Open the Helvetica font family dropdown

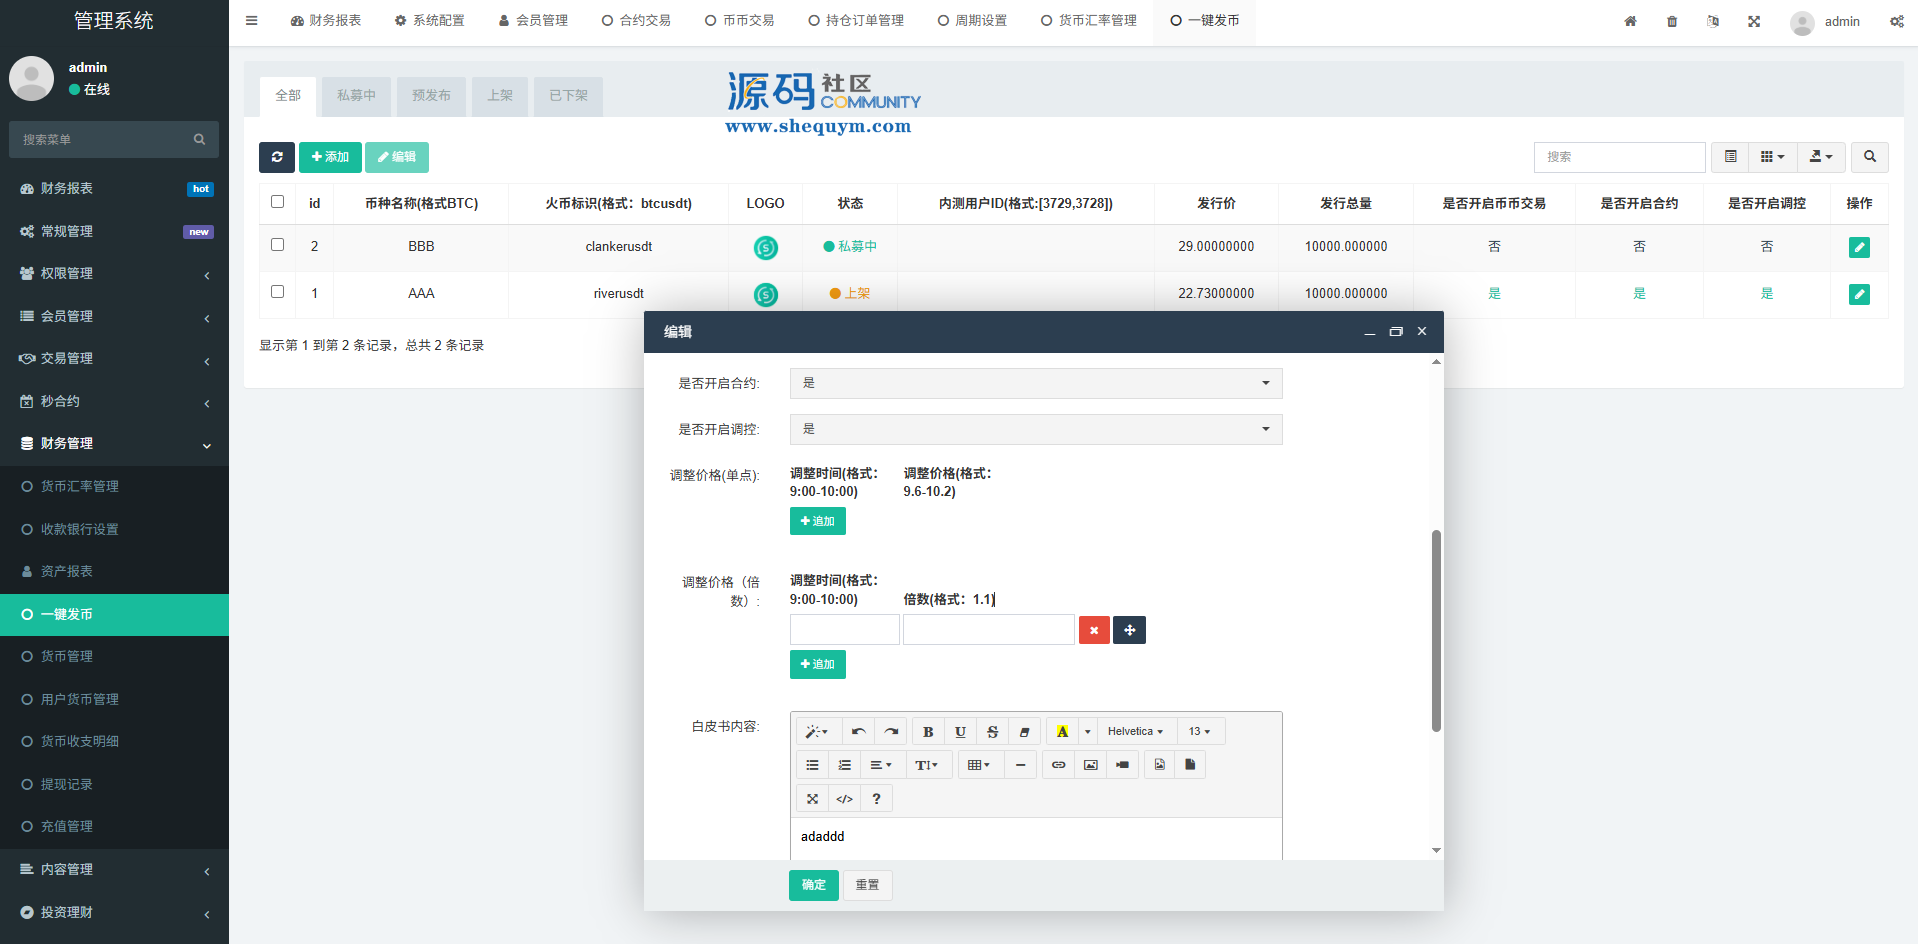[1135, 732]
